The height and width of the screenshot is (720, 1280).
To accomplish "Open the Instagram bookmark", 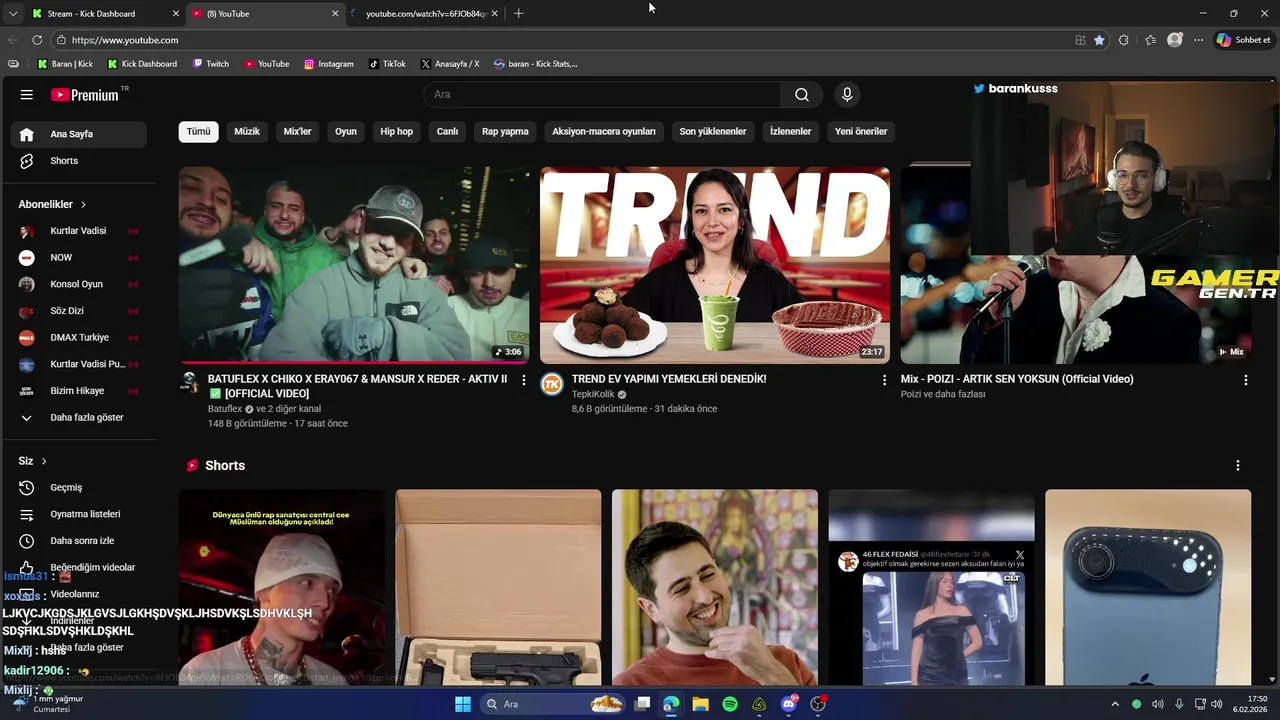I will coord(329,64).
